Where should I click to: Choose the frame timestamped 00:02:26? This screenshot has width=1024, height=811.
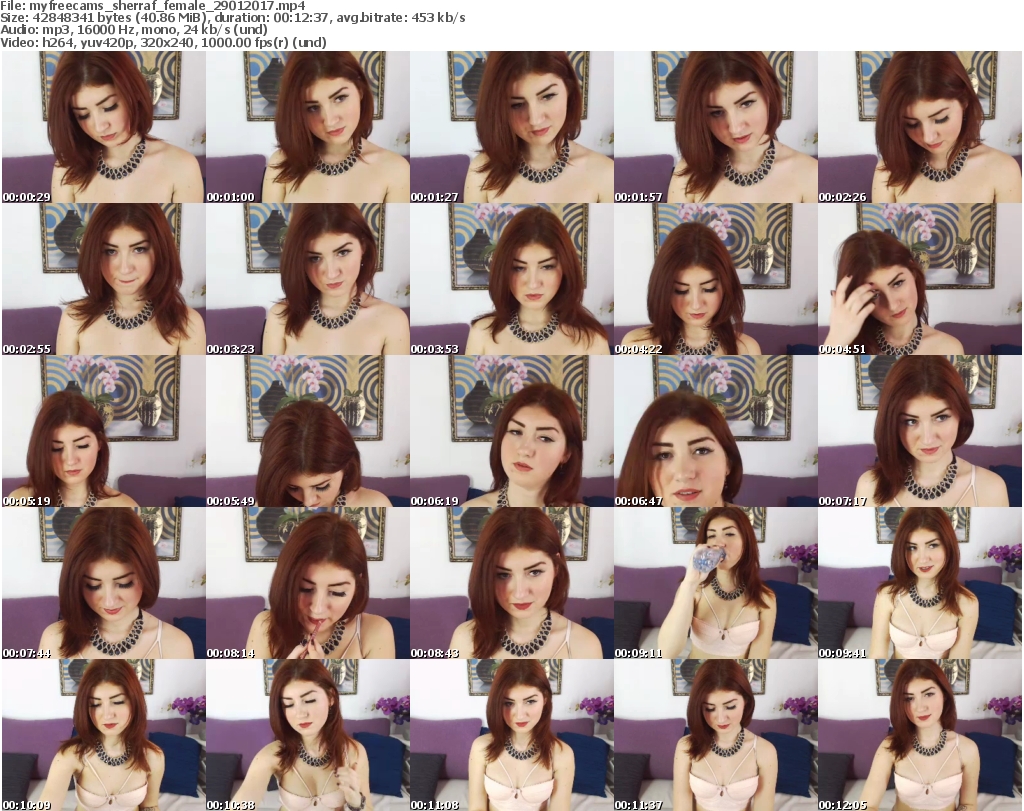click(920, 128)
